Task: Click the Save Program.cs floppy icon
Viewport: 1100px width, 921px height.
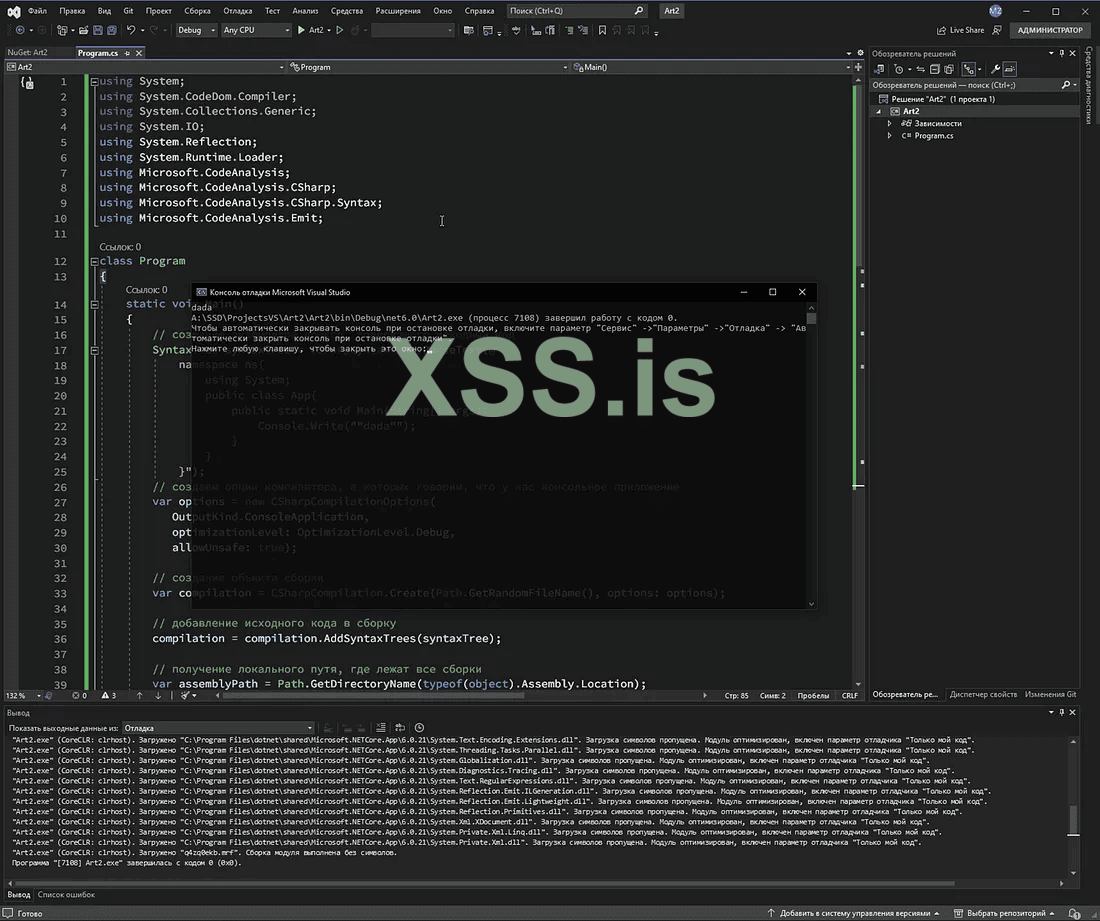Action: [98, 30]
